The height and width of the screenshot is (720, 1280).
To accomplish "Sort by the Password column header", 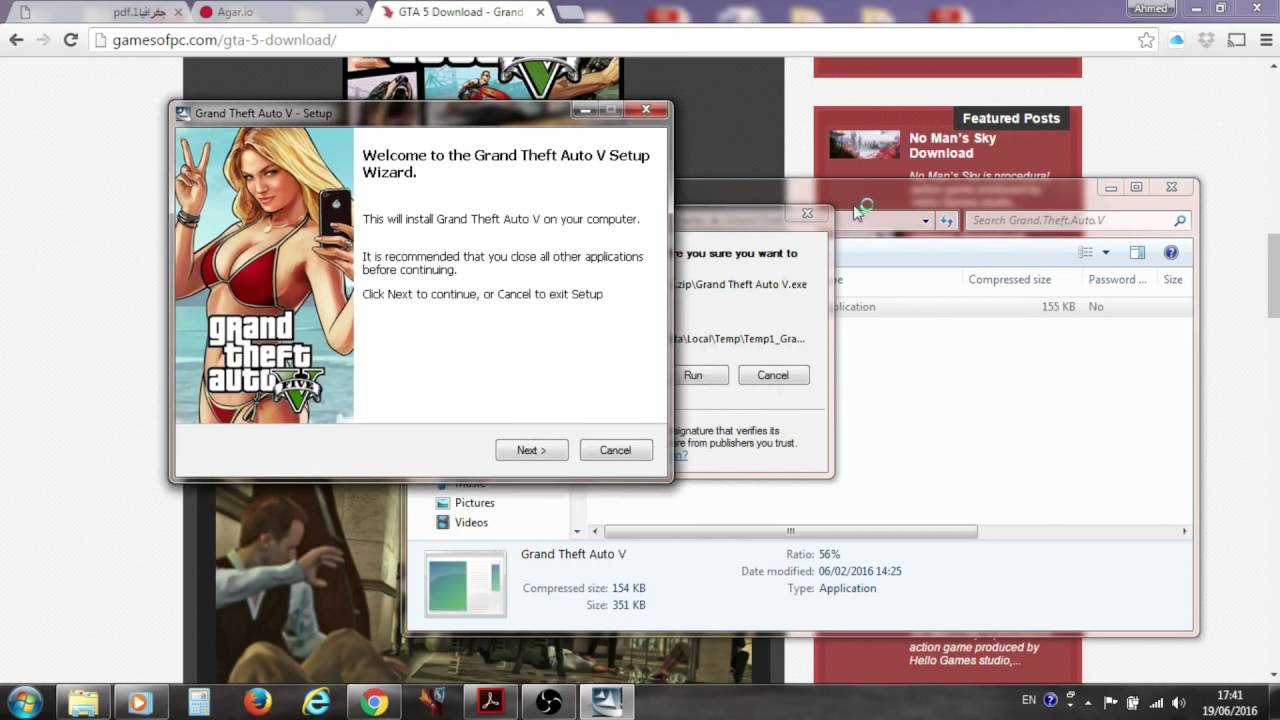I will (x=1118, y=280).
